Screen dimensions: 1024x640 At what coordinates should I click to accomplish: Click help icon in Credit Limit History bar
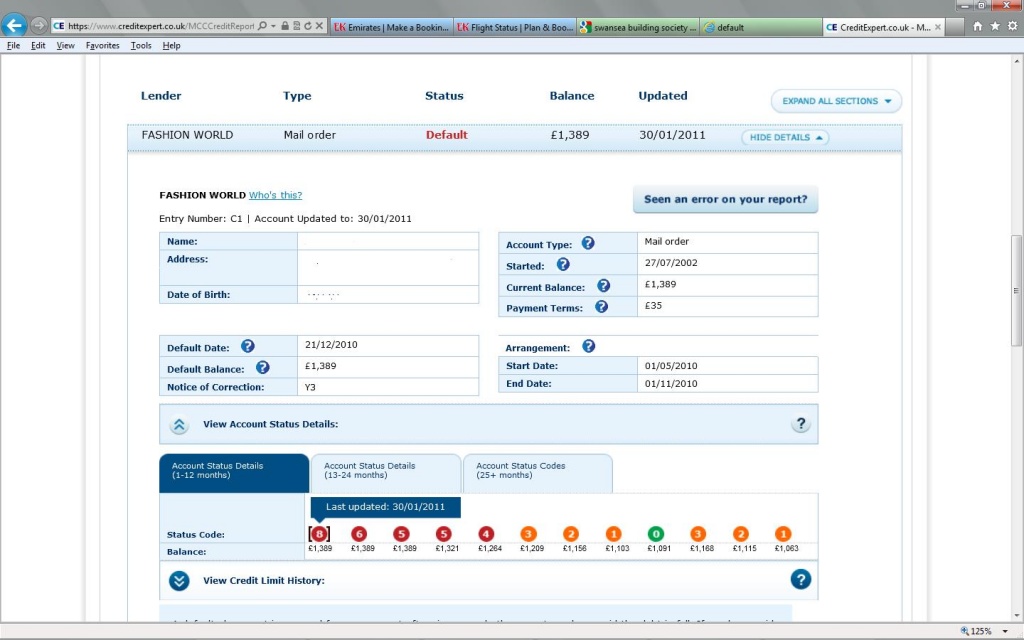tap(800, 579)
